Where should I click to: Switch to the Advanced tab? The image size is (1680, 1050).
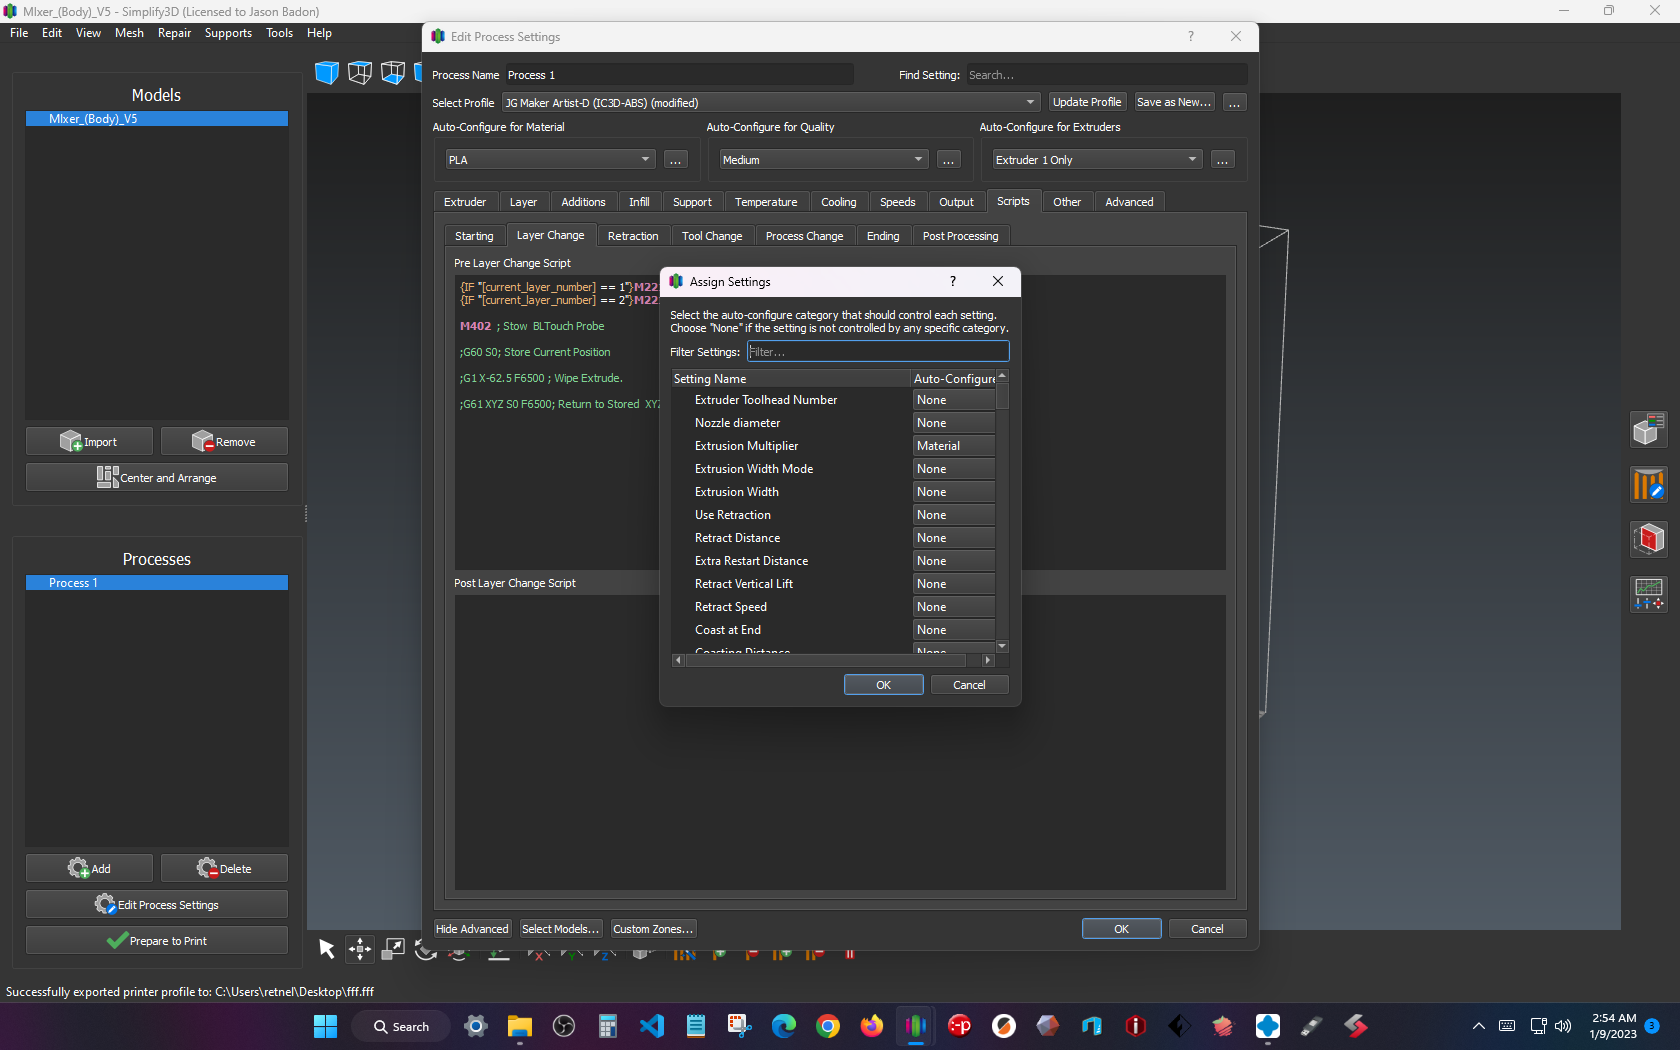click(x=1129, y=202)
